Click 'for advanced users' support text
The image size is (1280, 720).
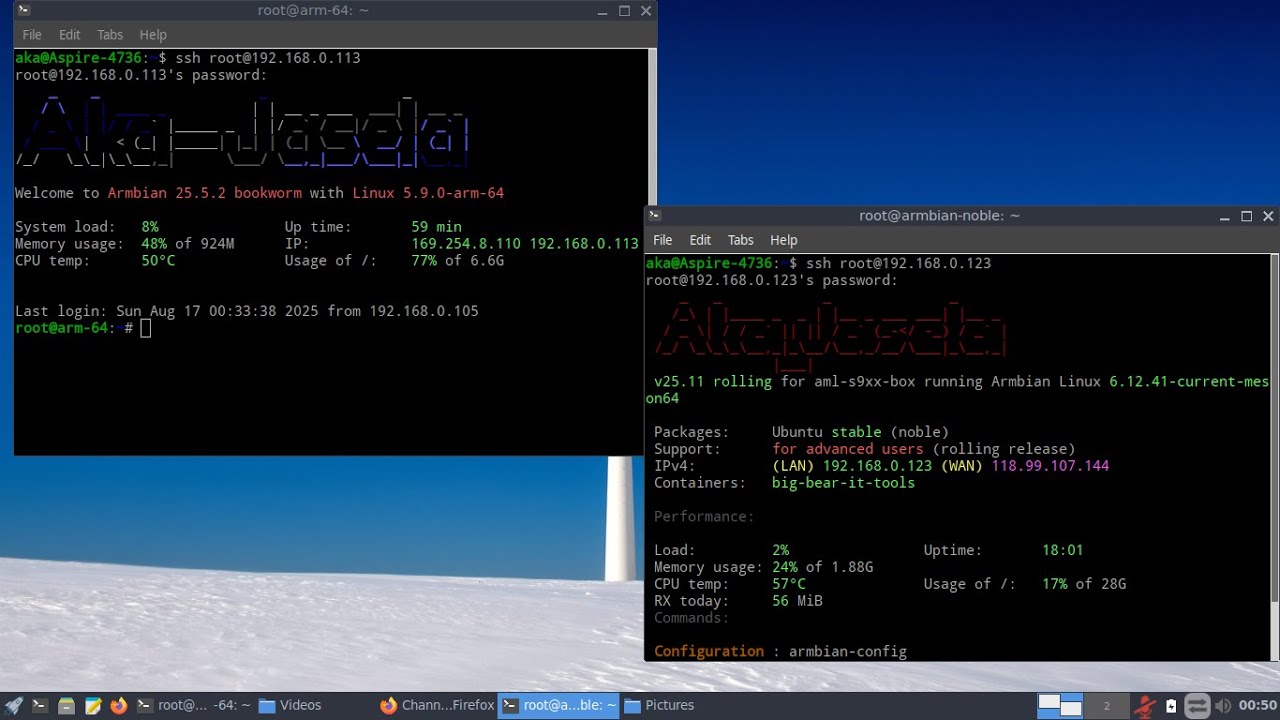848,449
